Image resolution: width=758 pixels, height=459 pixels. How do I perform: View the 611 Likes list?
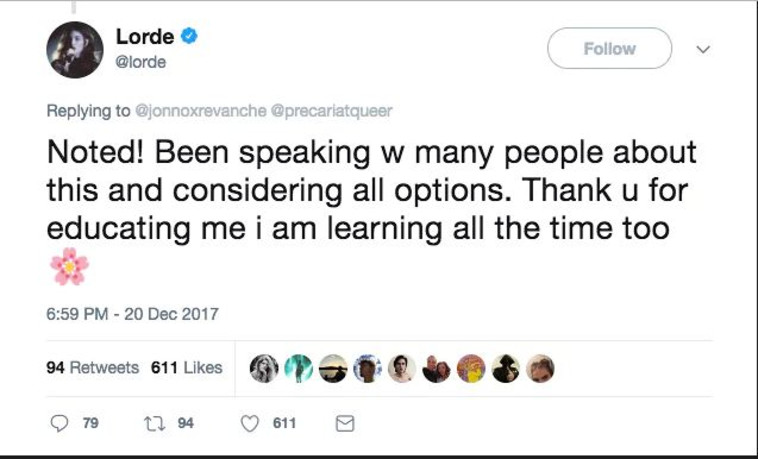[x=186, y=367]
